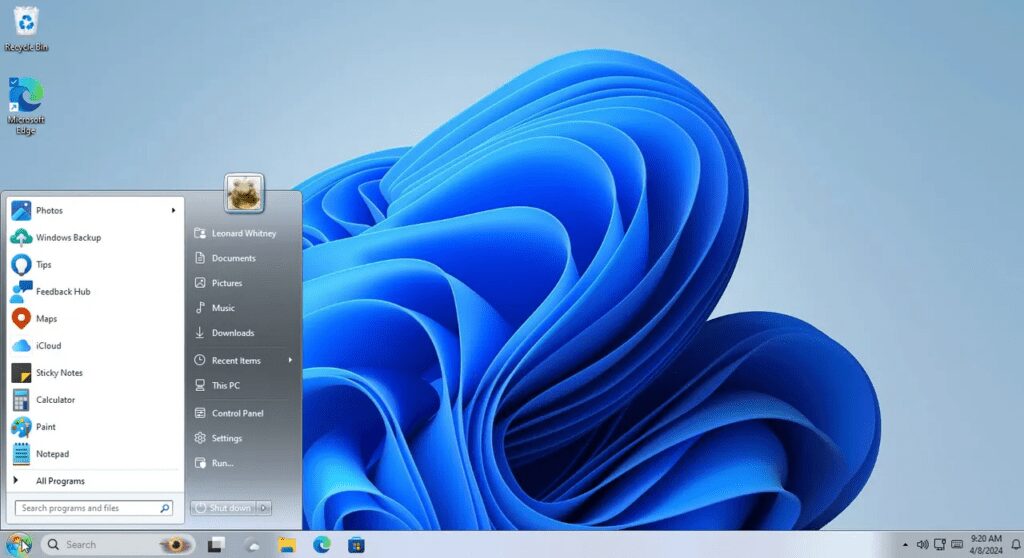The image size is (1024, 558).
Task: Launch Sticky Notes
Action: pyautogui.click(x=58, y=373)
